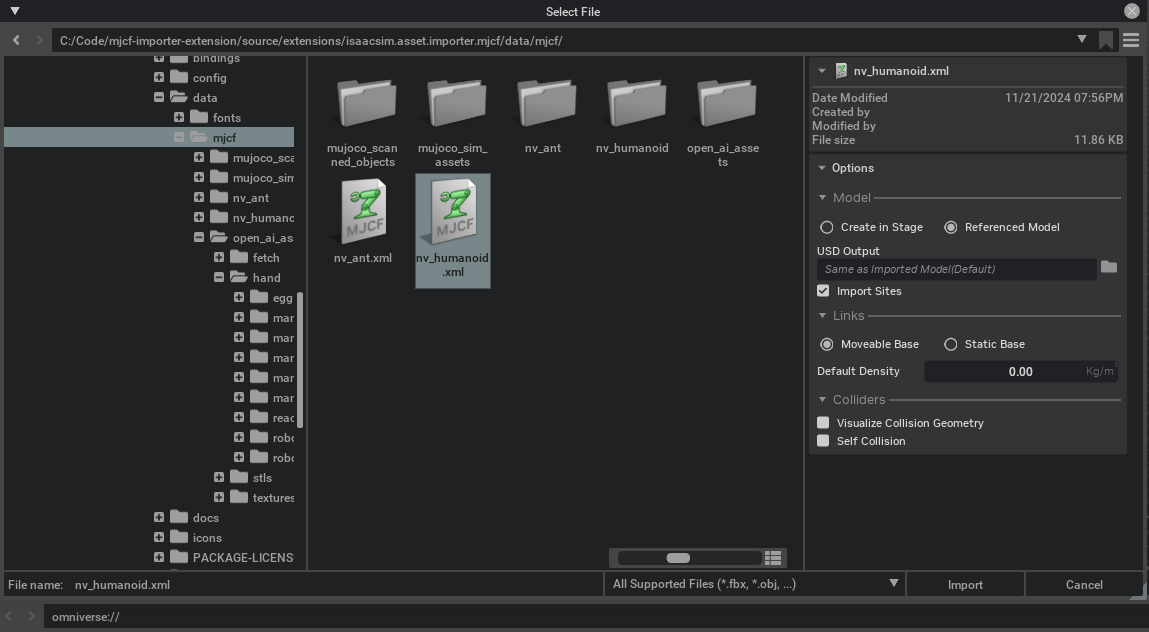1149x632 pixels.
Task: Switch view mode using the grid icon
Action: pyautogui.click(x=773, y=557)
